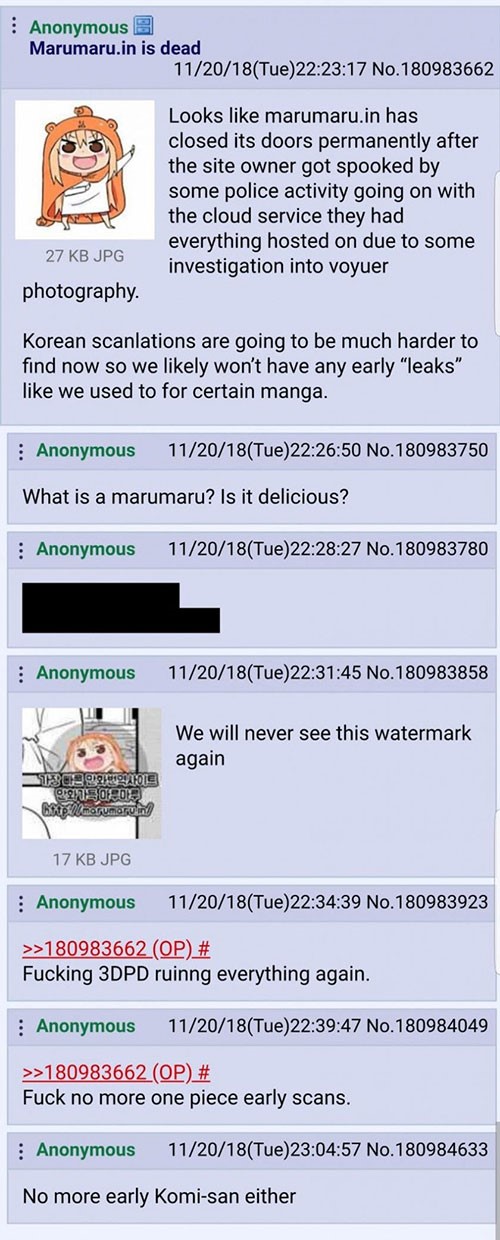Open the OP post's three-dot menu
Image resolution: width=500 pixels, height=1240 pixels.
12,27
